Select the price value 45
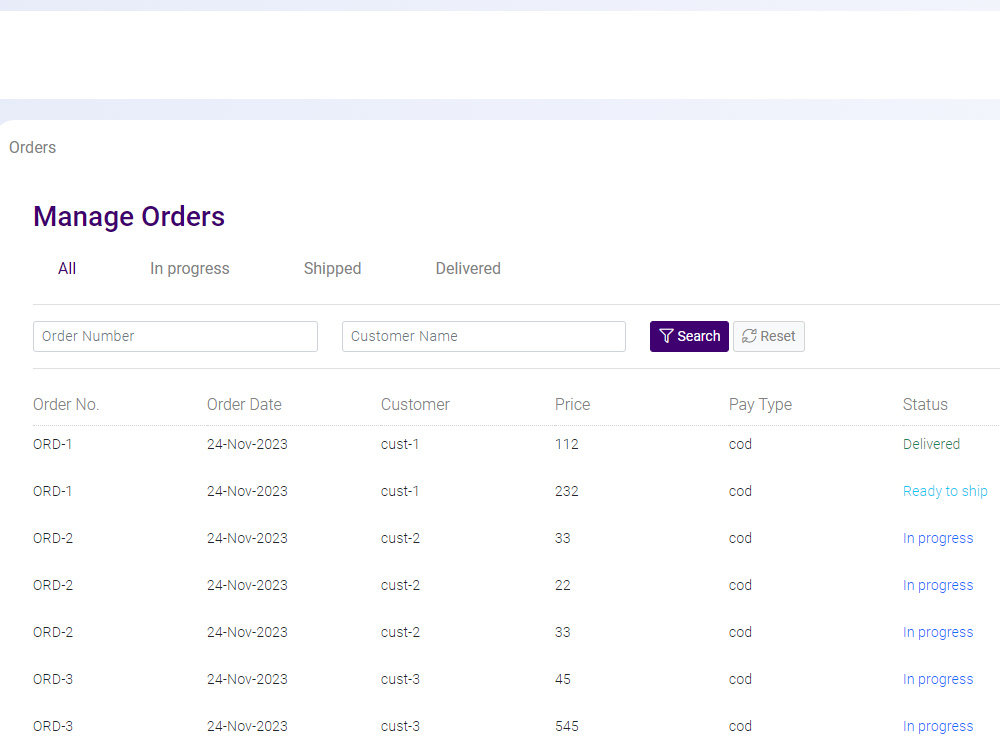 [x=562, y=679]
